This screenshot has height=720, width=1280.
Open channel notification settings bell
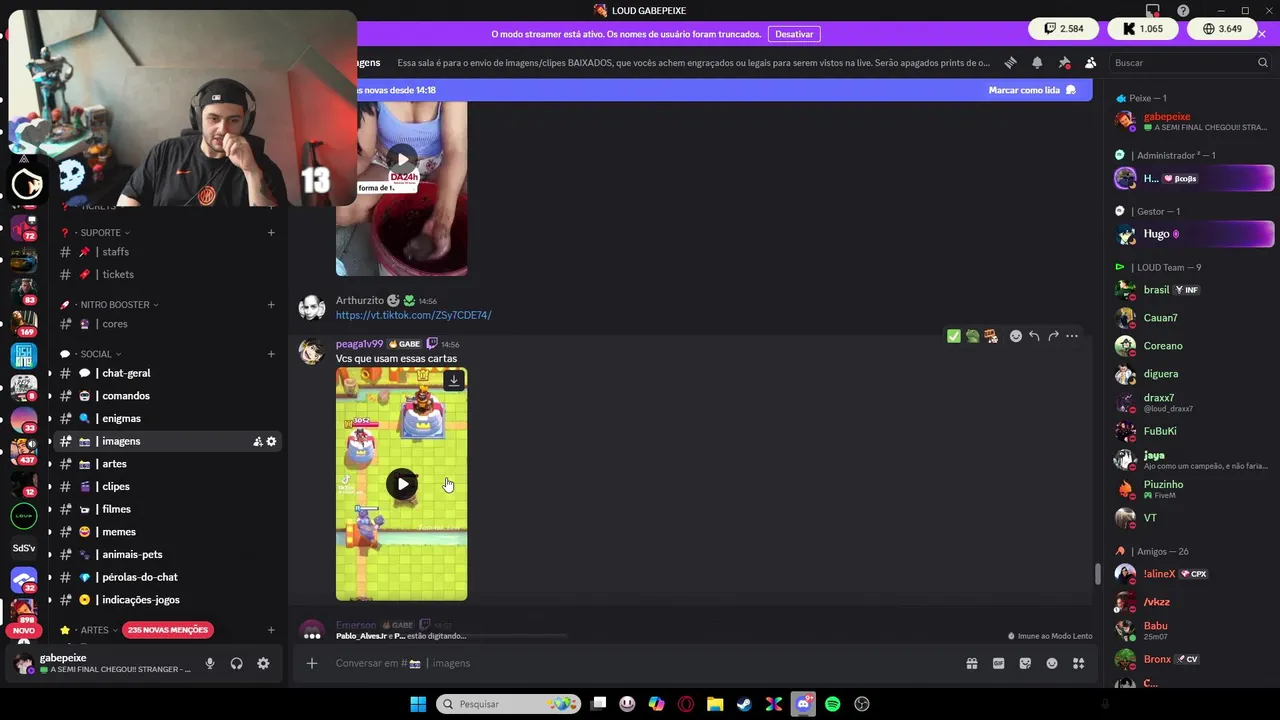1037,62
